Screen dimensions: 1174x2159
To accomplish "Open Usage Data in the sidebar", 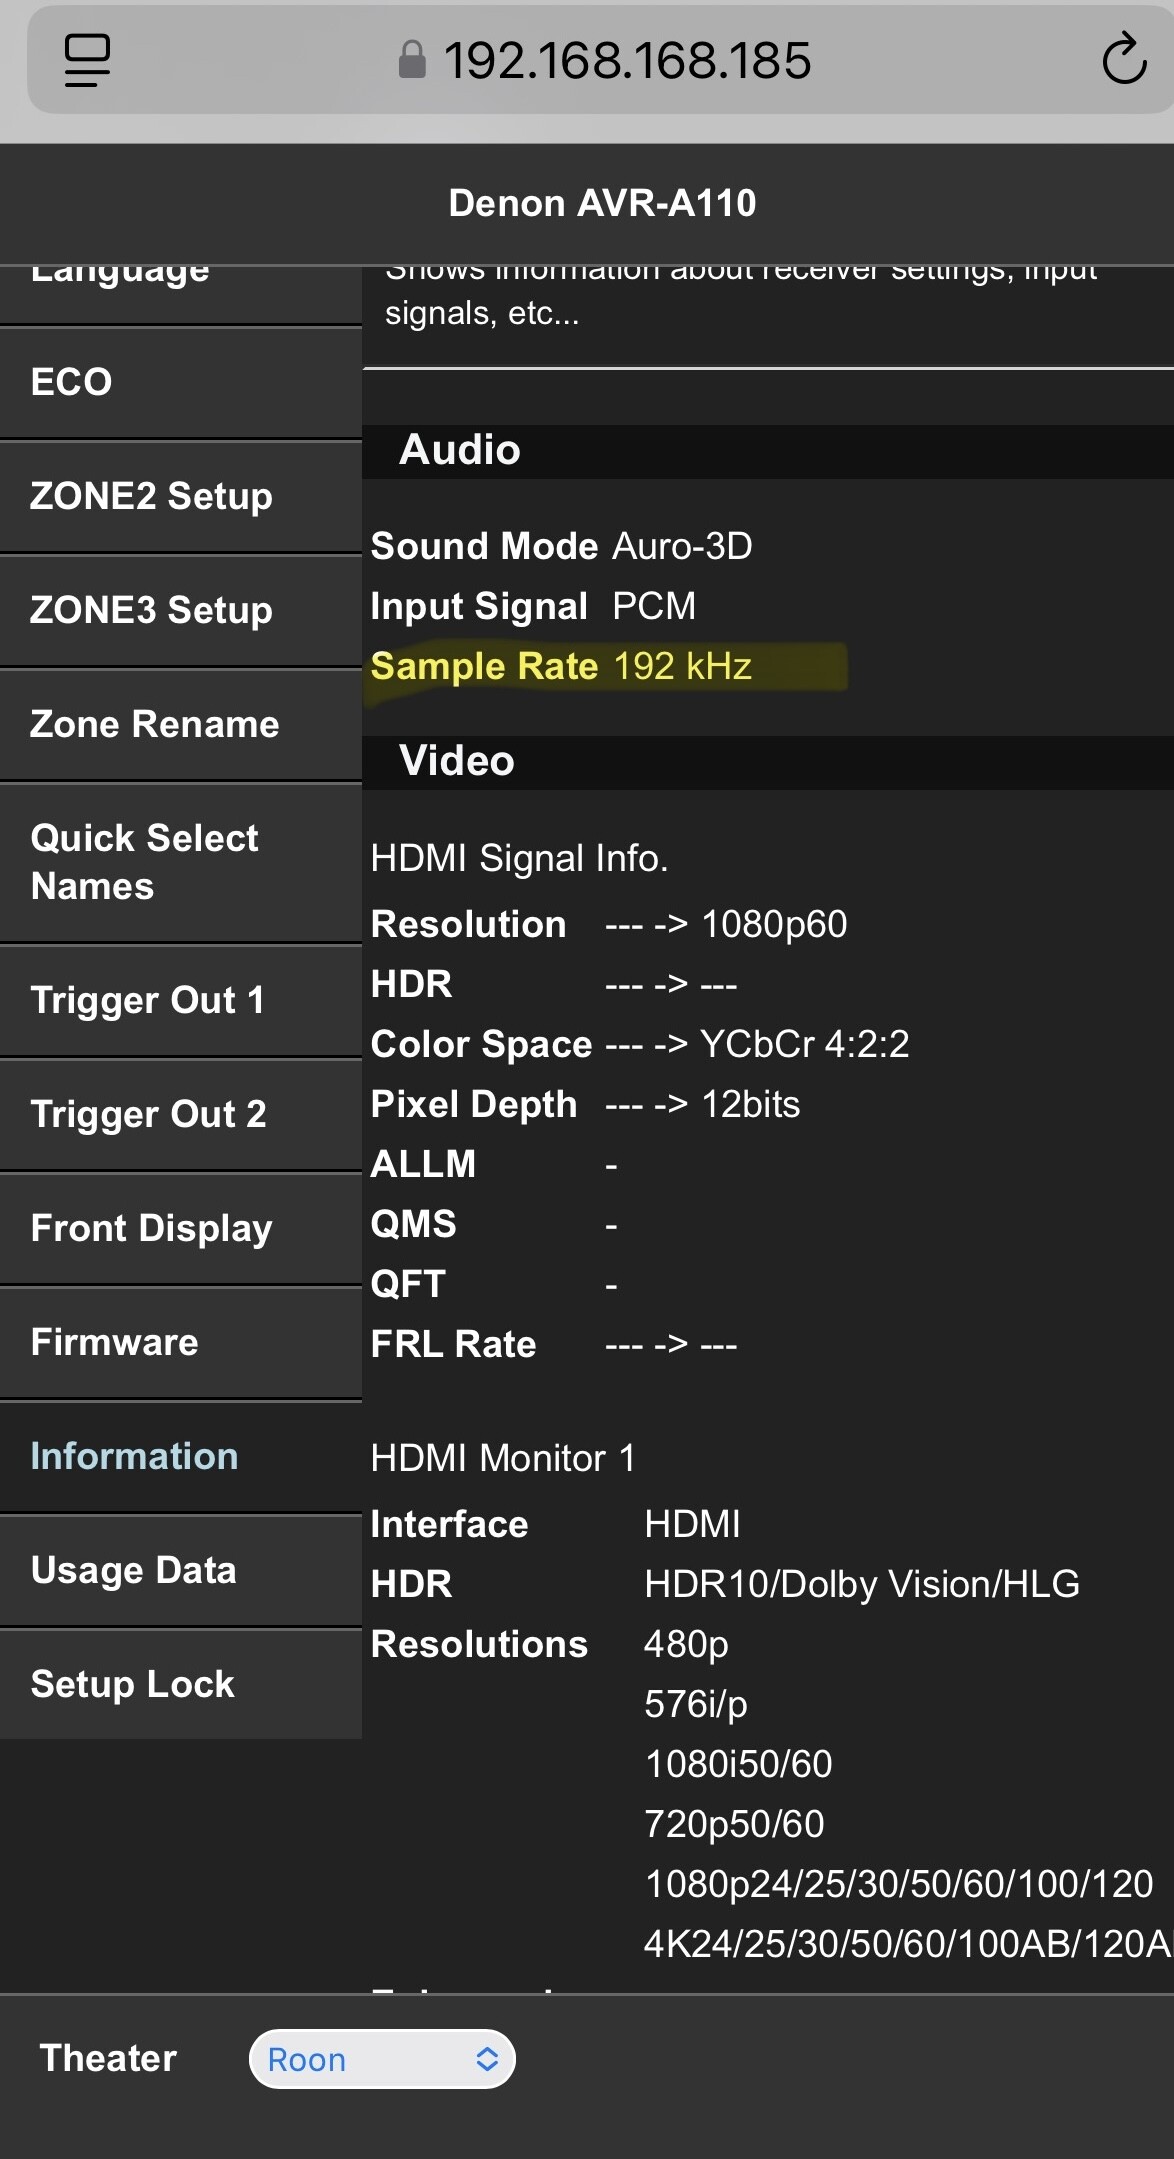I will click(181, 1570).
